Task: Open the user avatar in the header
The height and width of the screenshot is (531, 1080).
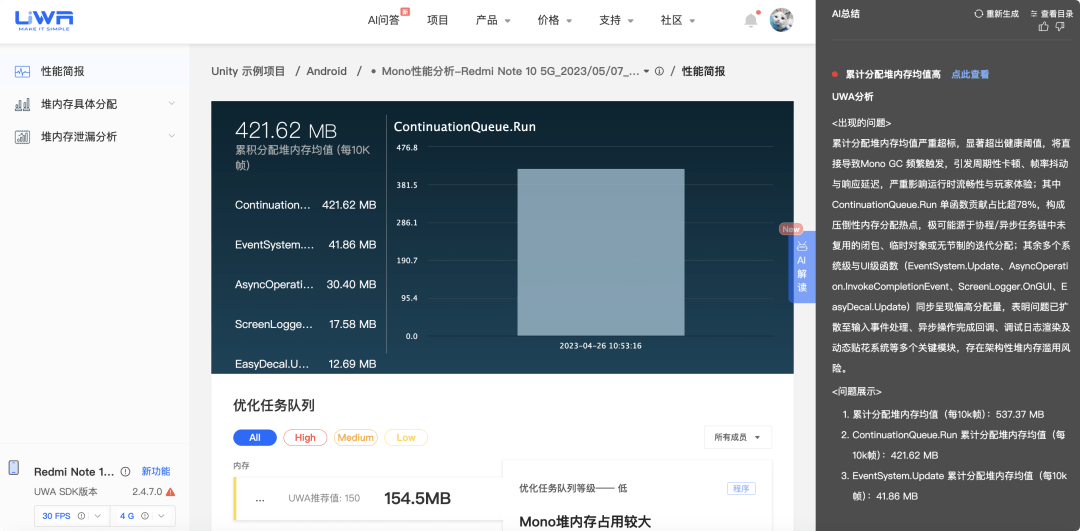Action: tap(781, 20)
